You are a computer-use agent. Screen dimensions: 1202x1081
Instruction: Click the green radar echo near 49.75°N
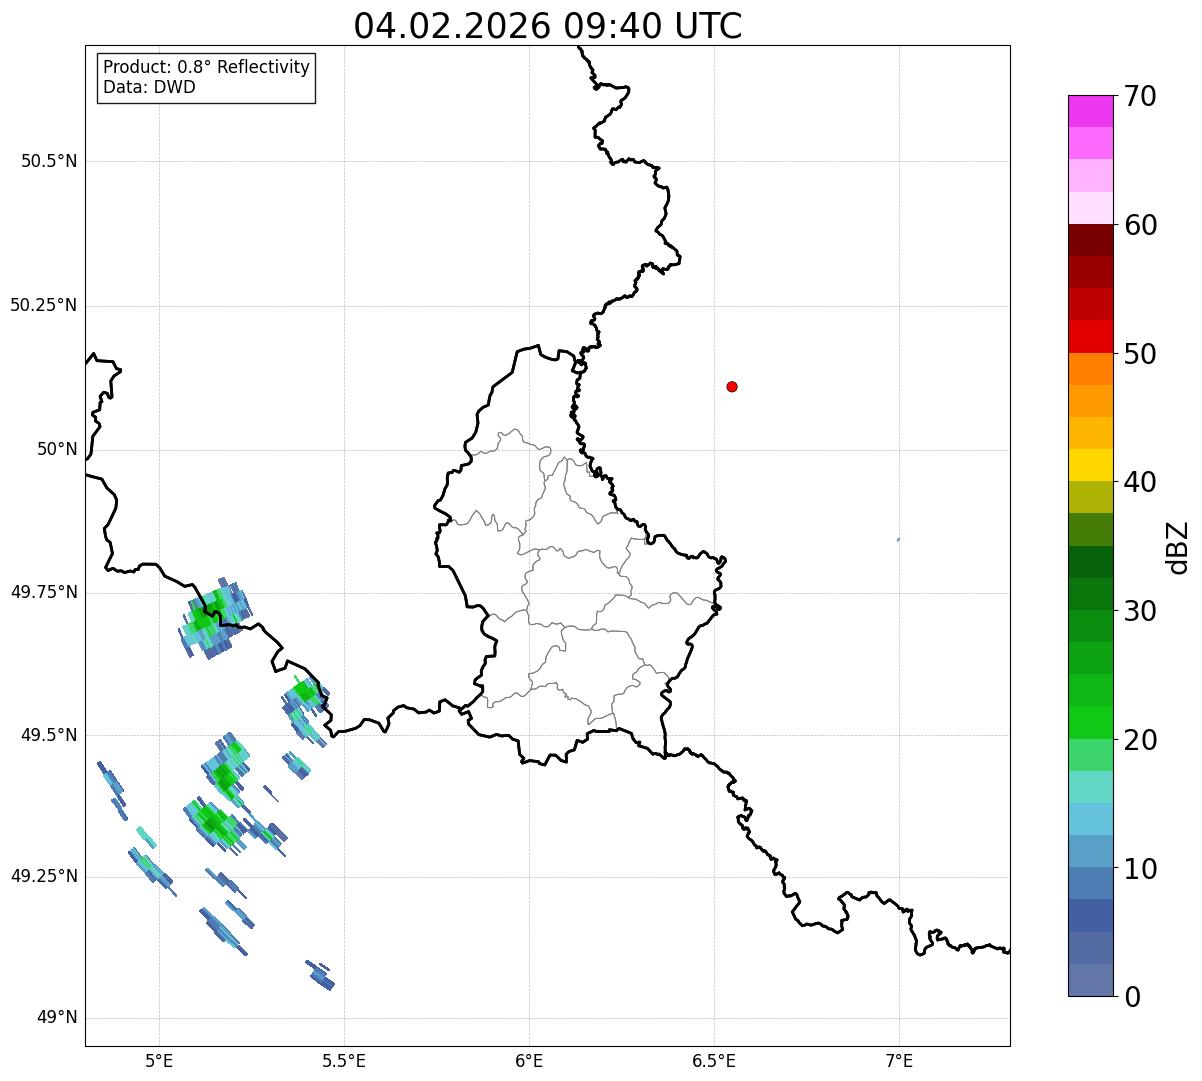pos(214,617)
